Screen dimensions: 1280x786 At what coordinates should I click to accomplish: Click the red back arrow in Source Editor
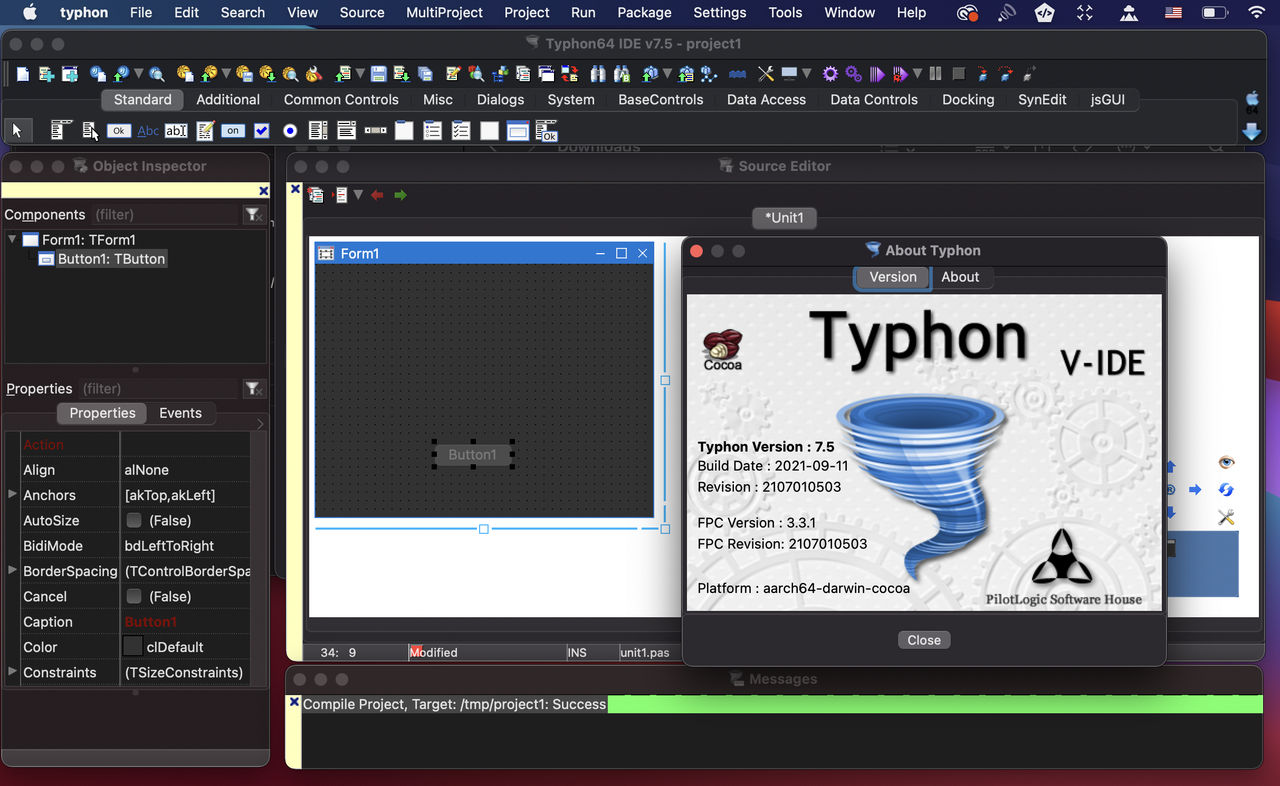(377, 195)
